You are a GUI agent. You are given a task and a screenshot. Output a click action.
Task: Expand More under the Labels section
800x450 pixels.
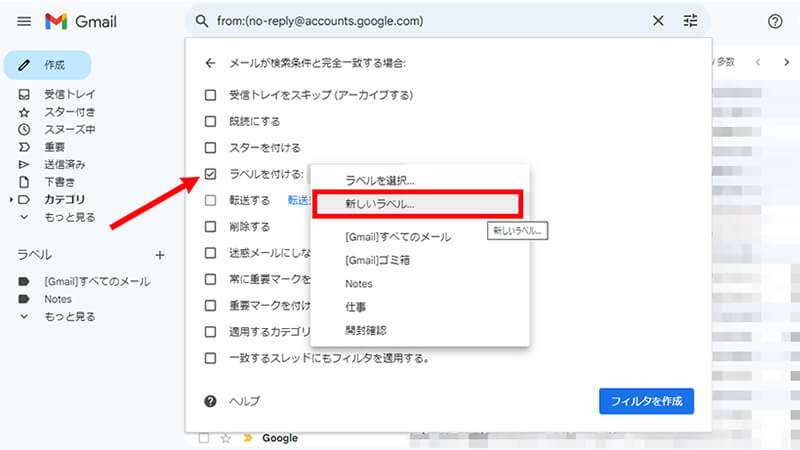69,317
